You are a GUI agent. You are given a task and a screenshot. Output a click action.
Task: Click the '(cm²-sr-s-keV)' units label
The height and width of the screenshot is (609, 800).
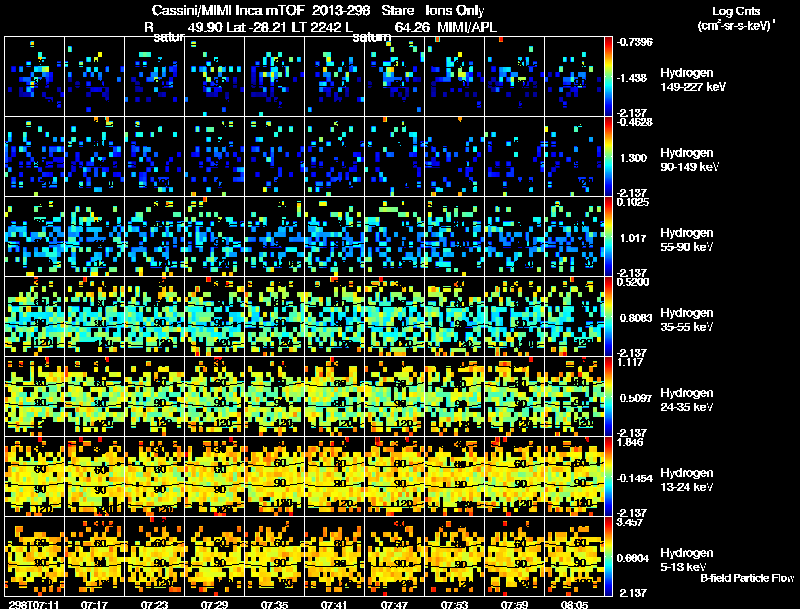point(734,26)
